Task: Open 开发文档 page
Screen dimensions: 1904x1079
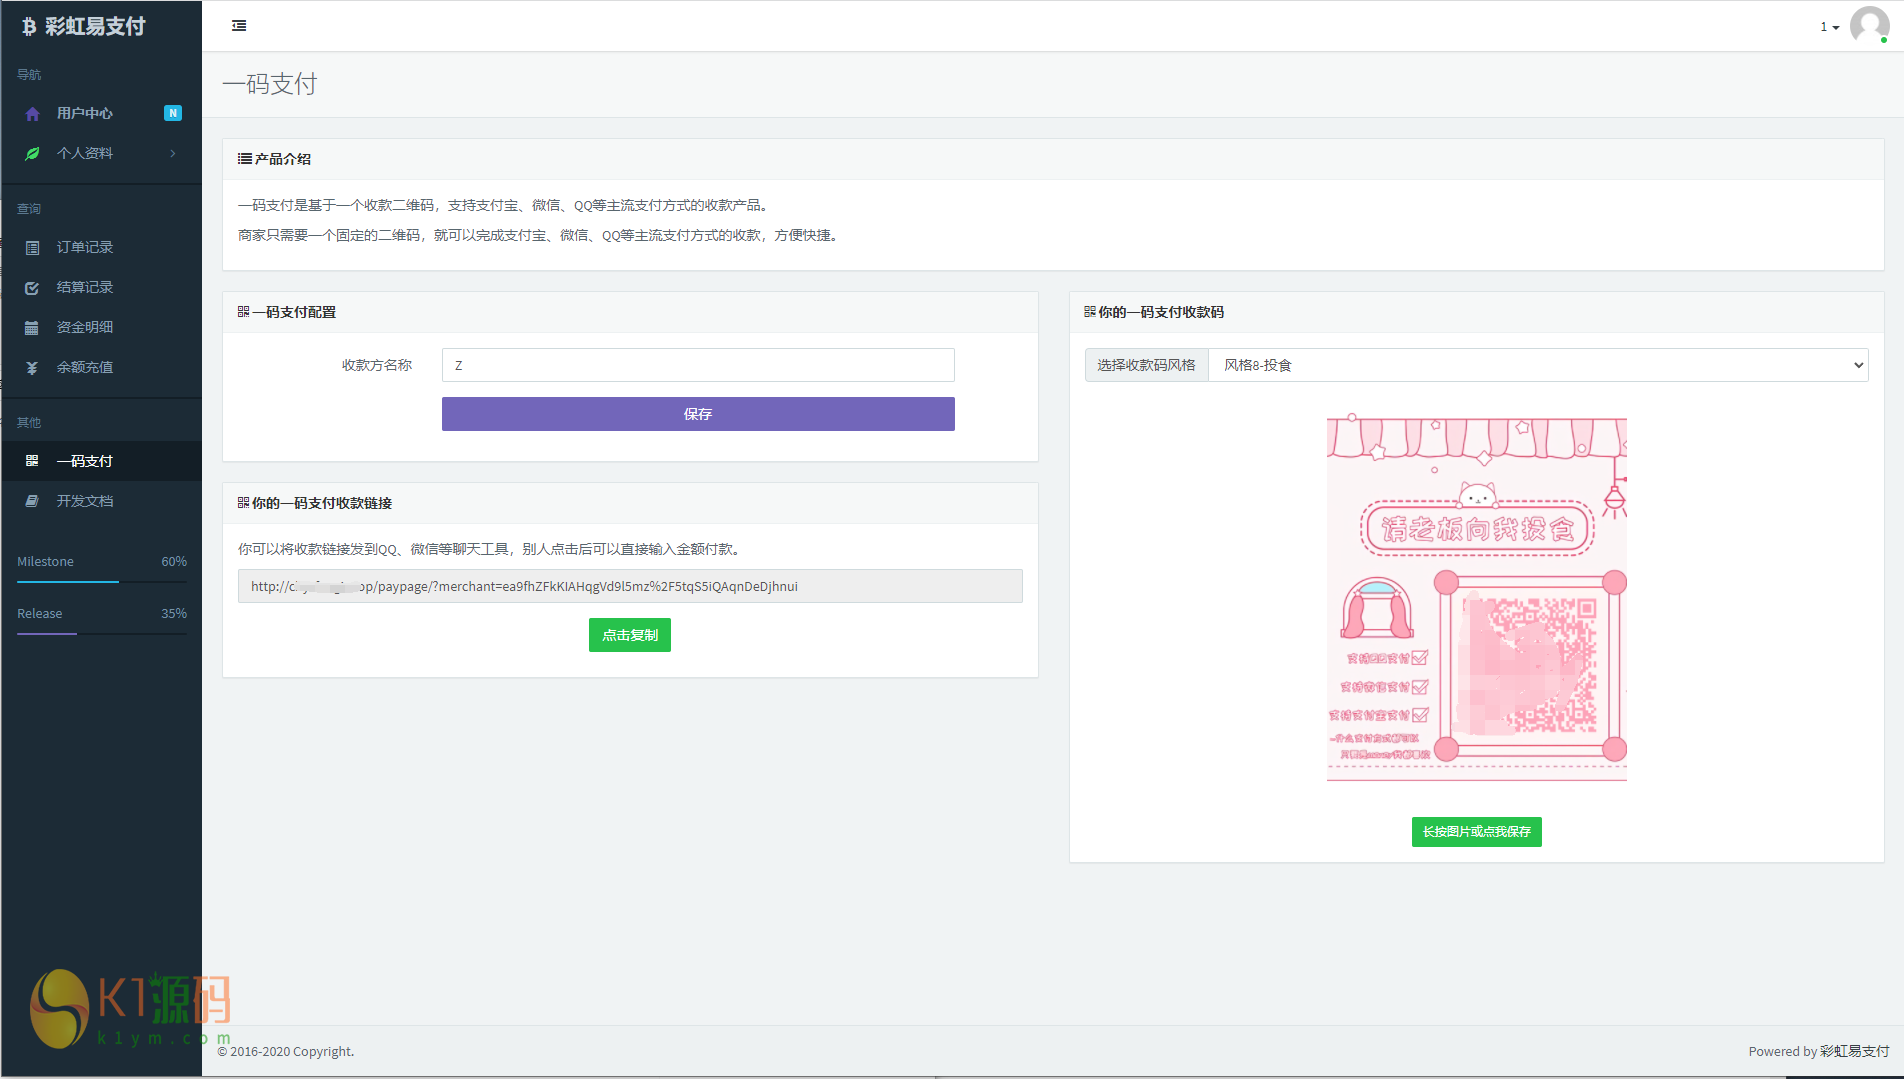Action: pos(101,501)
